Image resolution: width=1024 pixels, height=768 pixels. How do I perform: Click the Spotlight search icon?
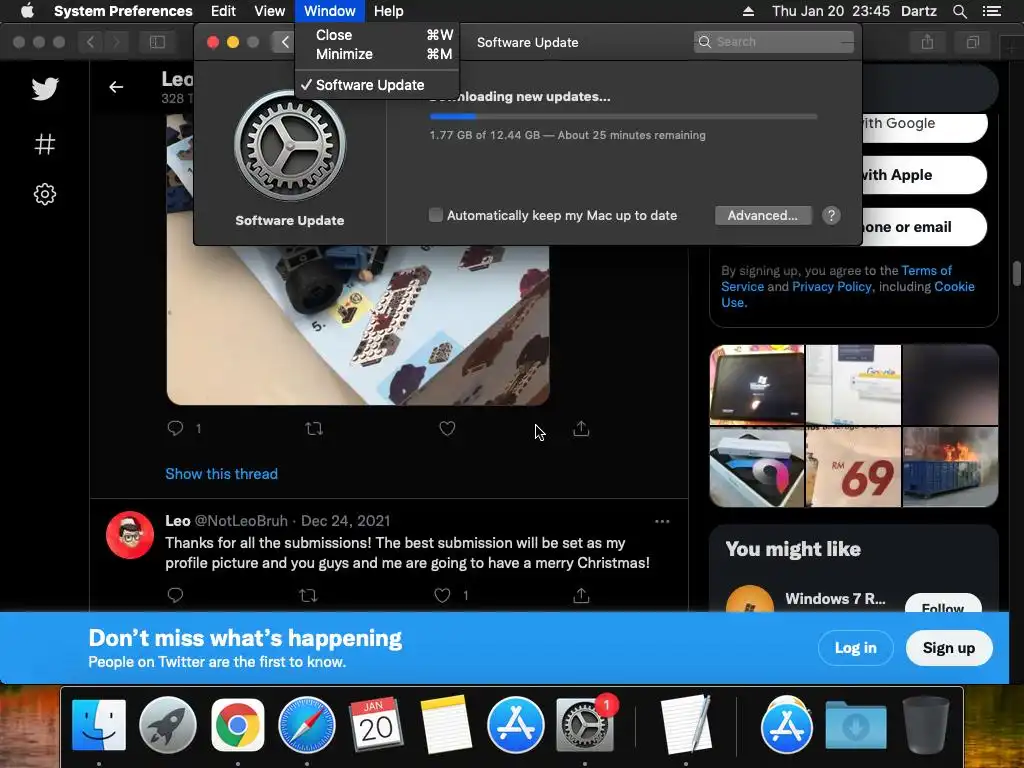pyautogui.click(x=959, y=11)
